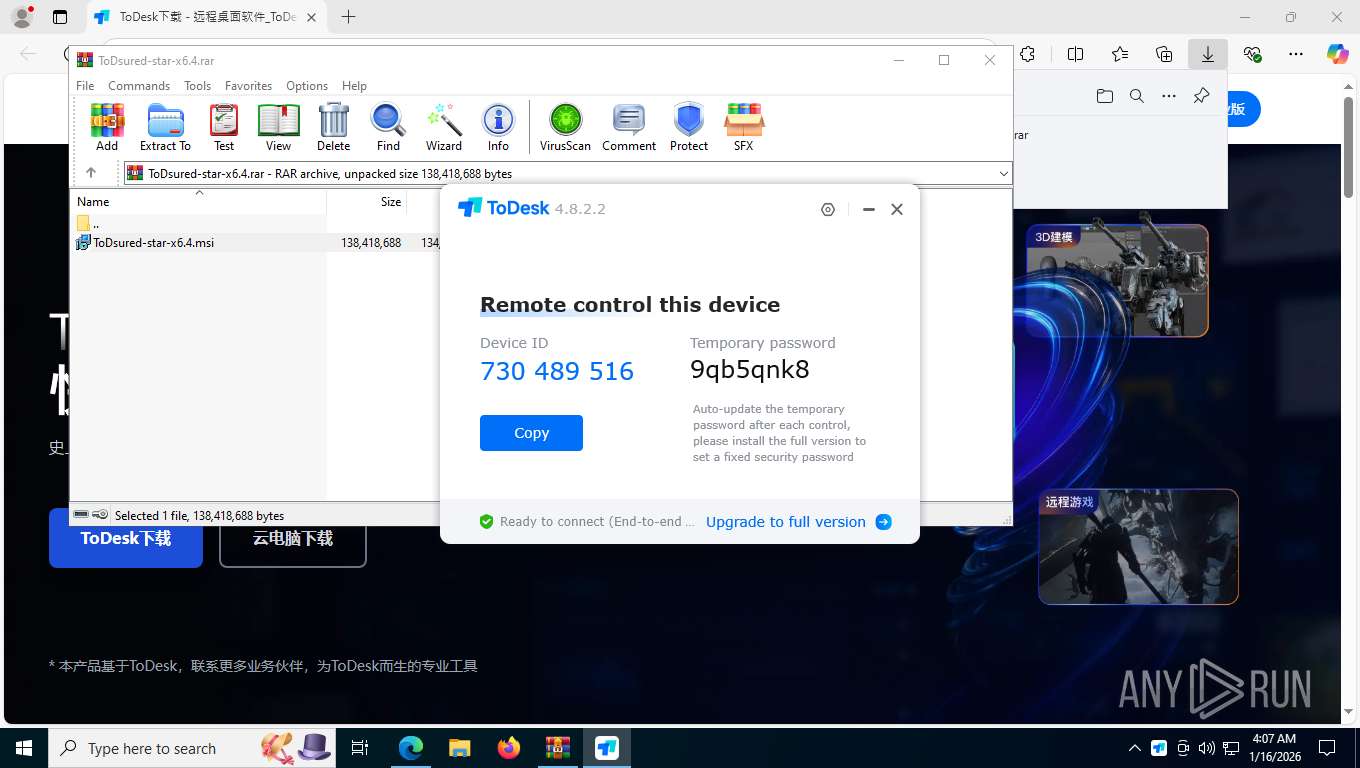Screen dimensions: 1360x768
Task: Sort files by Size column header
Action: click(x=367, y=202)
